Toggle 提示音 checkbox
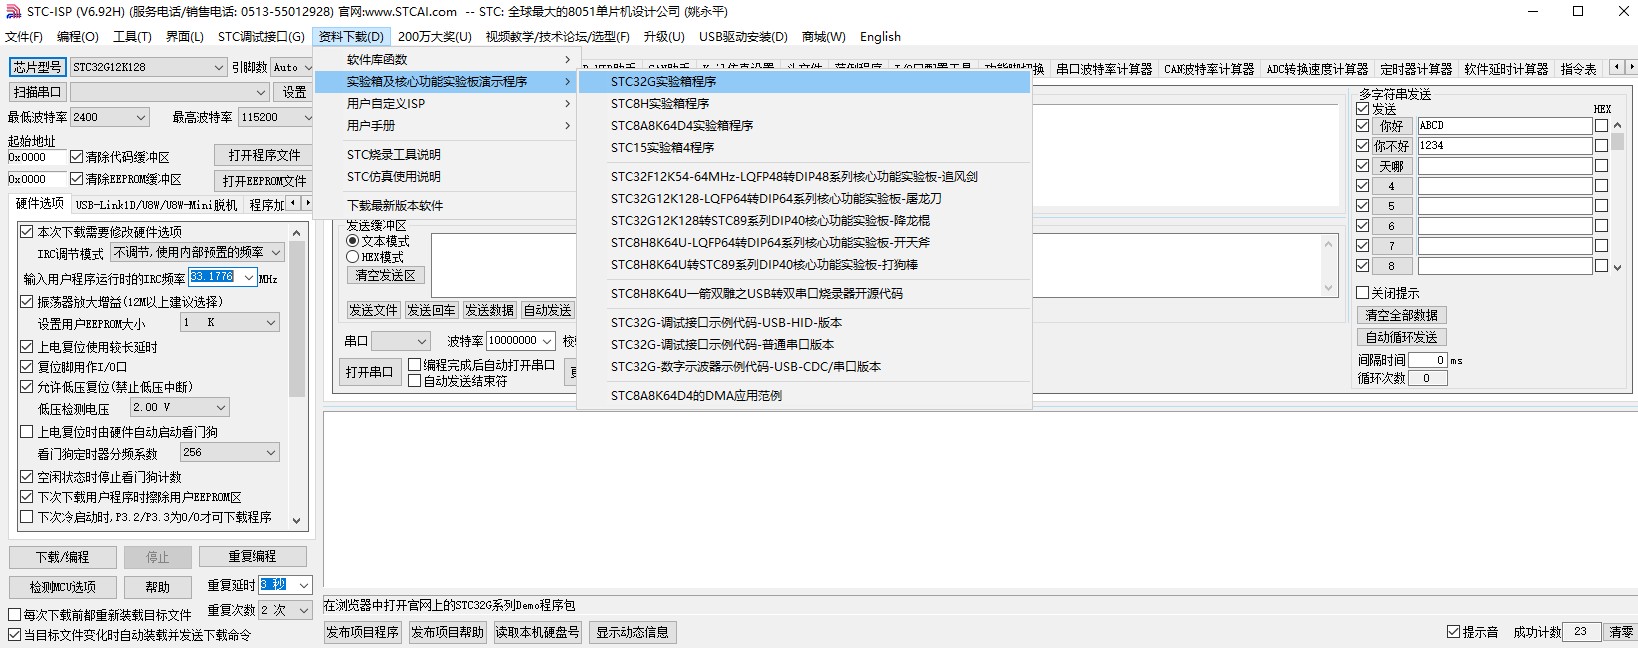 1453,632
